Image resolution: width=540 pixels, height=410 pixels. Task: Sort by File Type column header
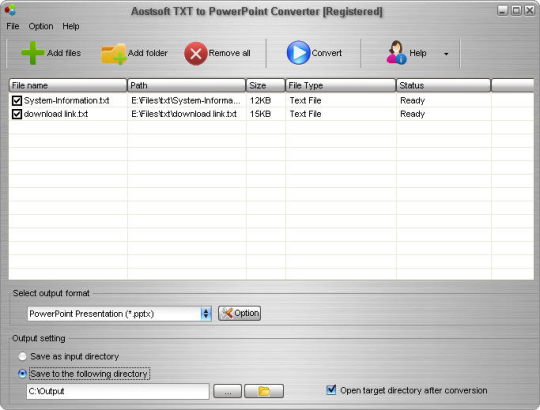[341, 85]
